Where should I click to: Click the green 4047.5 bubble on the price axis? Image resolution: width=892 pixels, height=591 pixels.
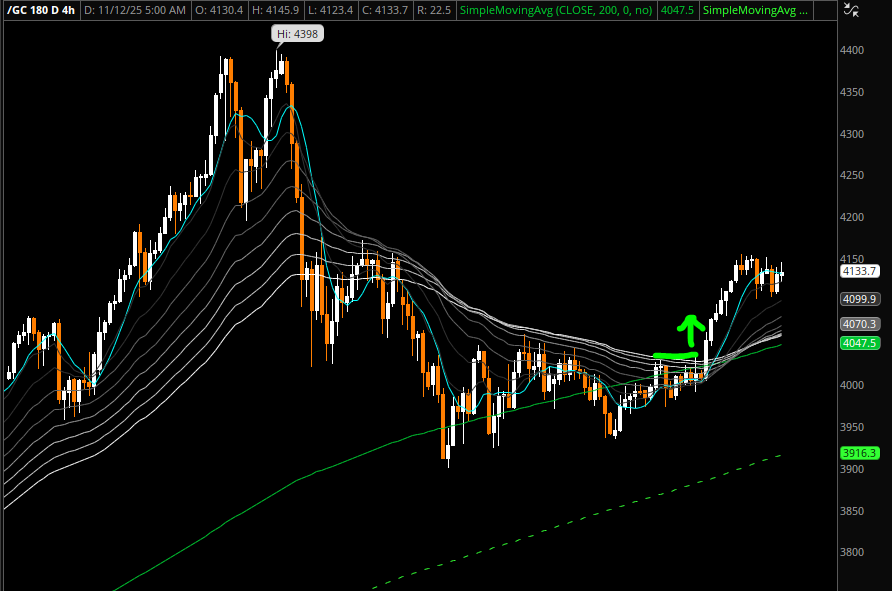pos(859,343)
